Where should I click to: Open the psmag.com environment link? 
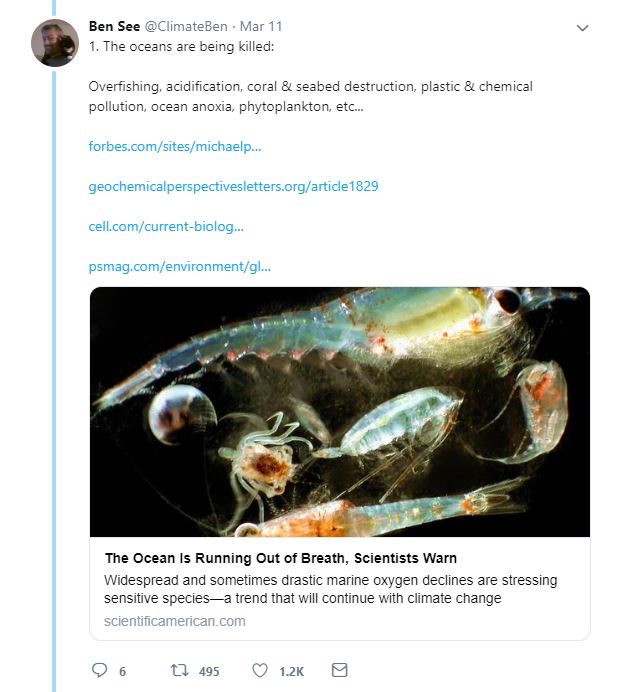tap(179, 266)
